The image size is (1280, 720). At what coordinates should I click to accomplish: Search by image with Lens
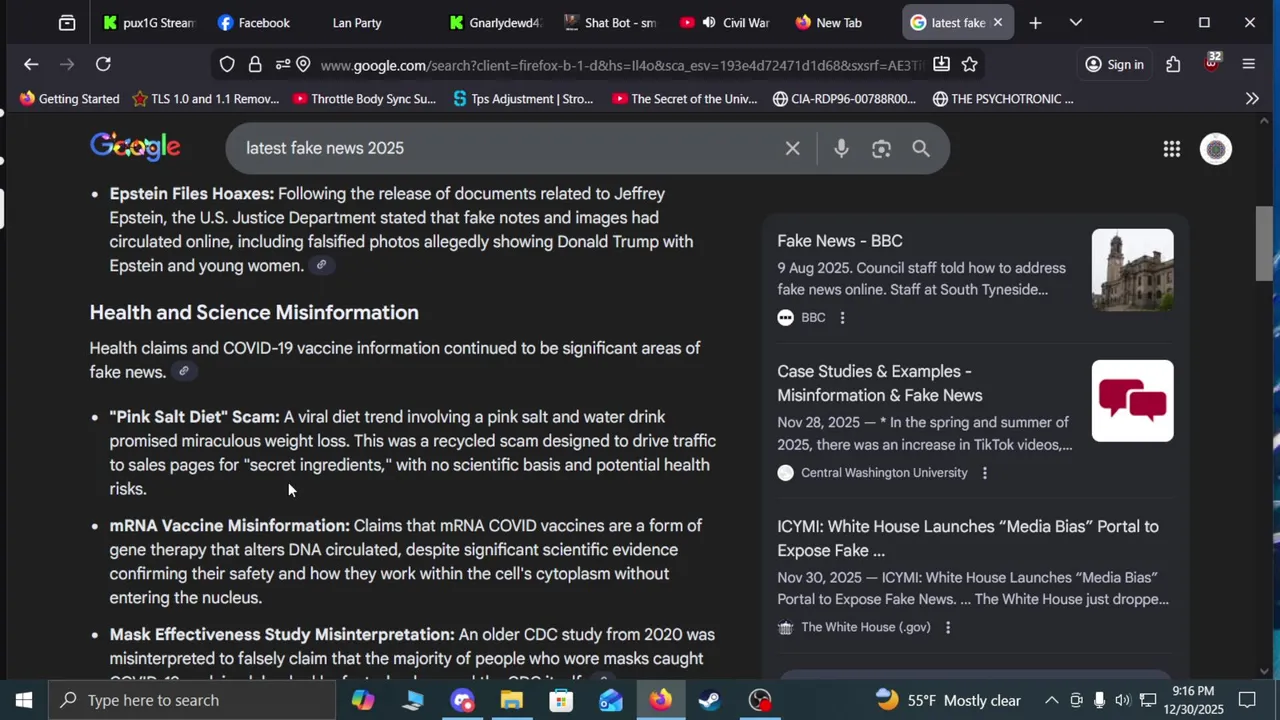[x=881, y=149]
